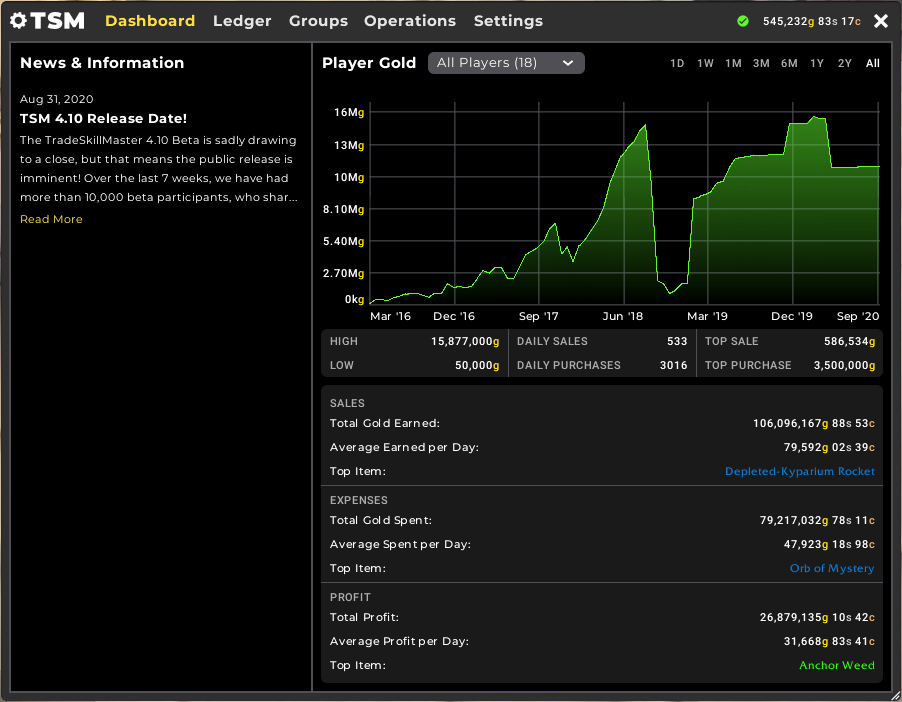
Task: Open the Dashboard tab
Action: (150, 21)
